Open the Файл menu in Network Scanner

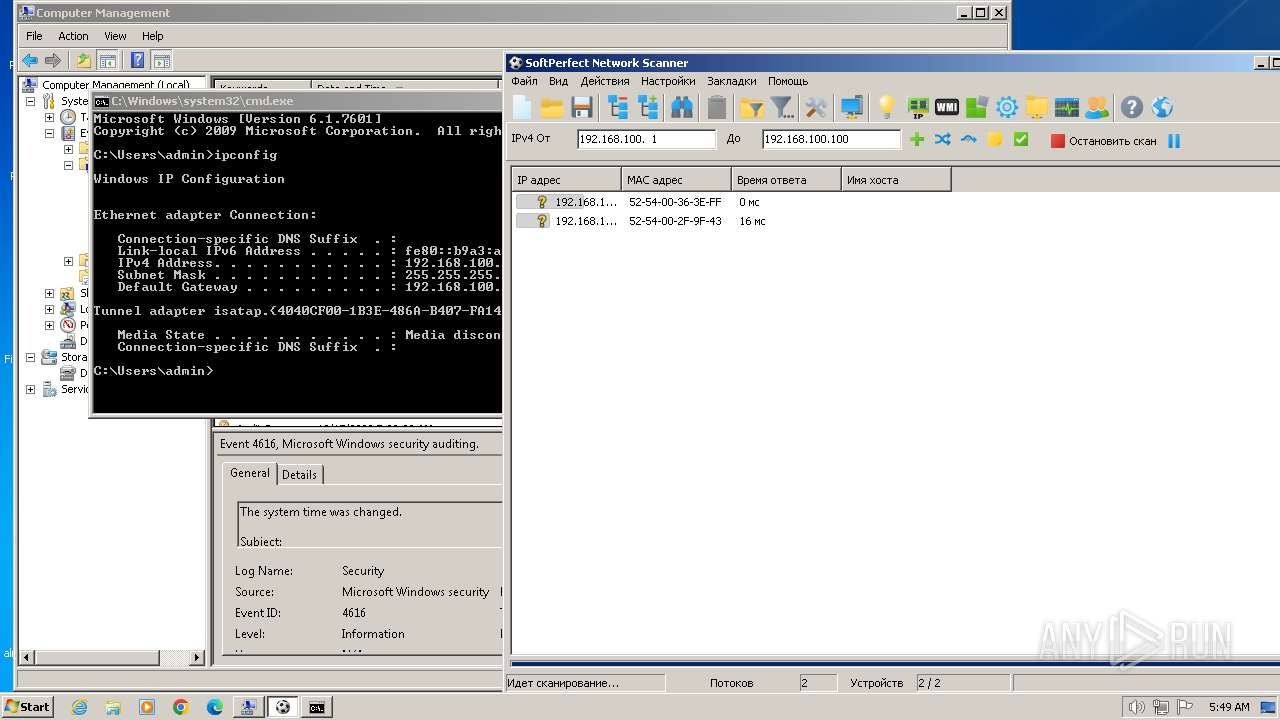[x=524, y=81]
